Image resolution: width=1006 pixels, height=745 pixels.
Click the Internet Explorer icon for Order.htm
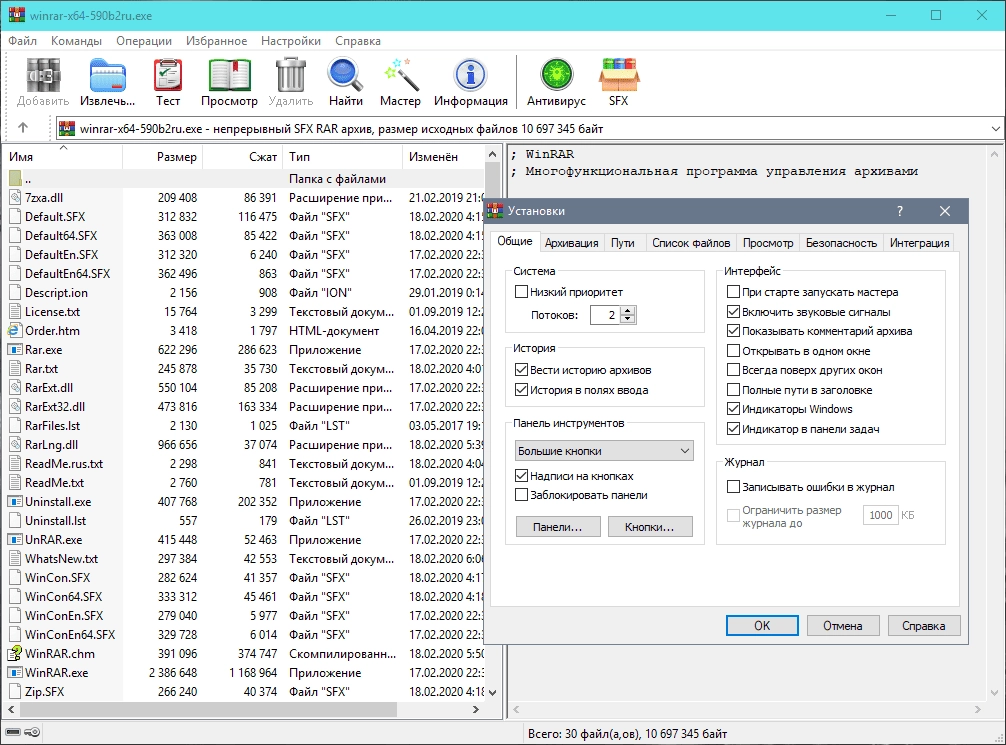[x=15, y=330]
